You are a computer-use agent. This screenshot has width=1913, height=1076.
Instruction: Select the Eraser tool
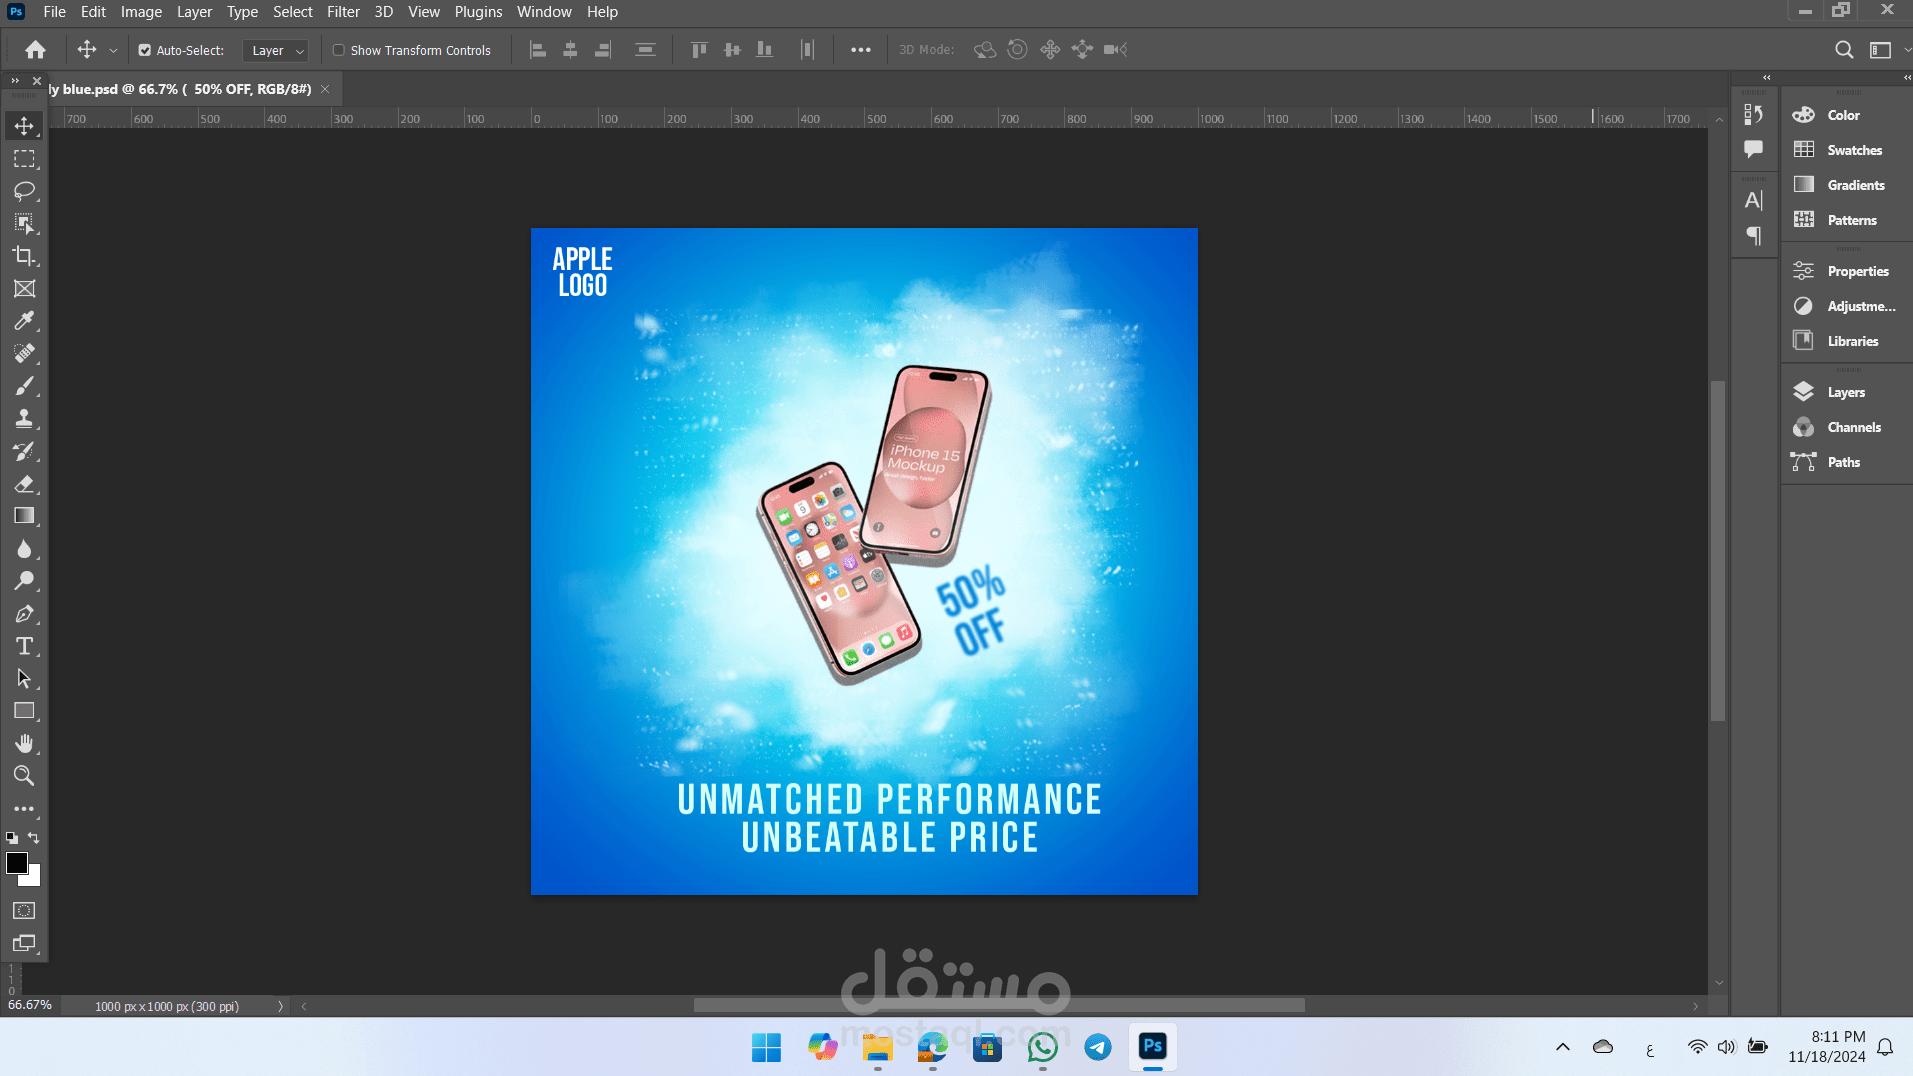[24, 484]
